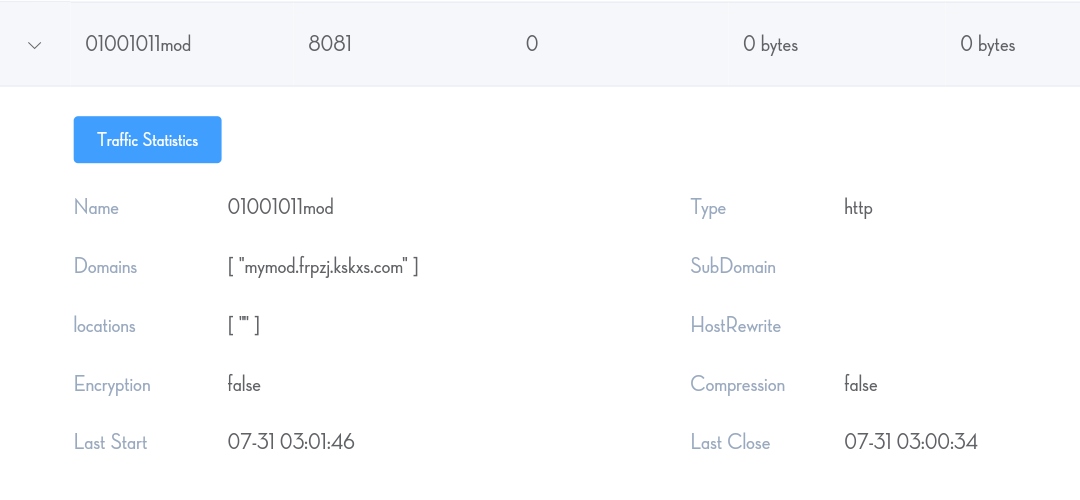
Task: Click port 8081 cell in the row
Action: click(x=330, y=45)
